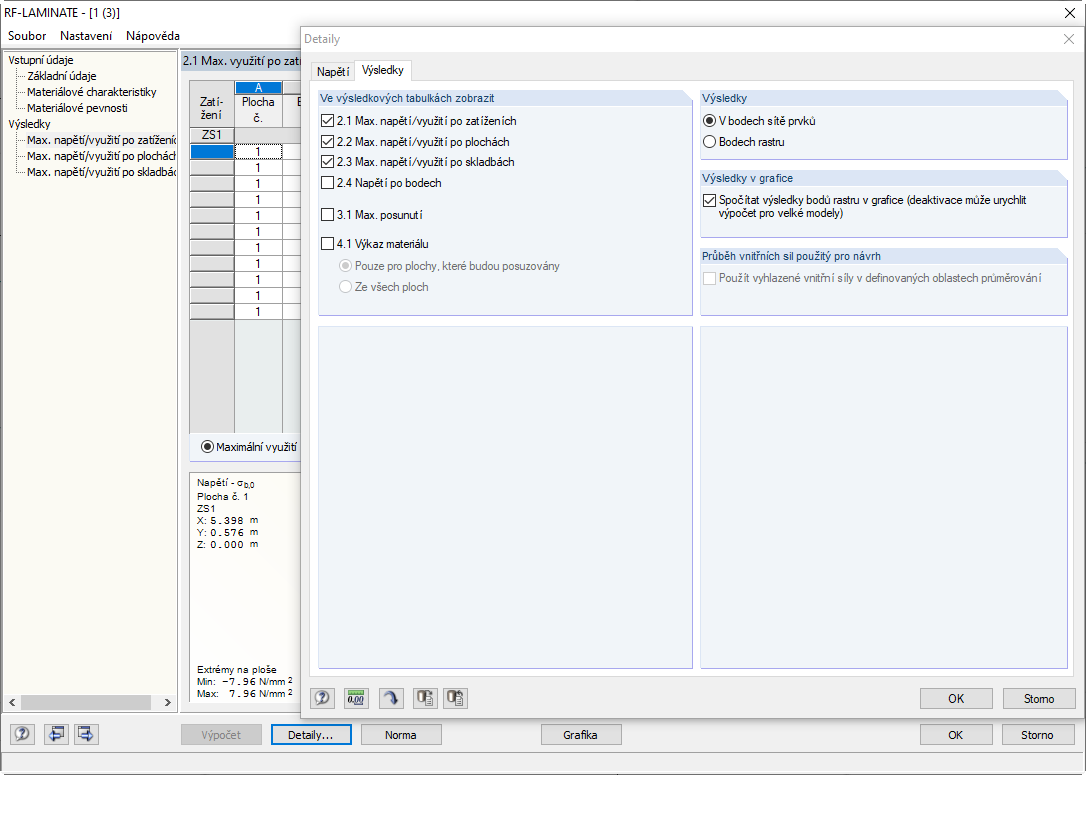Open Nápověda menu
Viewport: 1086px width, 815px height.
click(153, 36)
